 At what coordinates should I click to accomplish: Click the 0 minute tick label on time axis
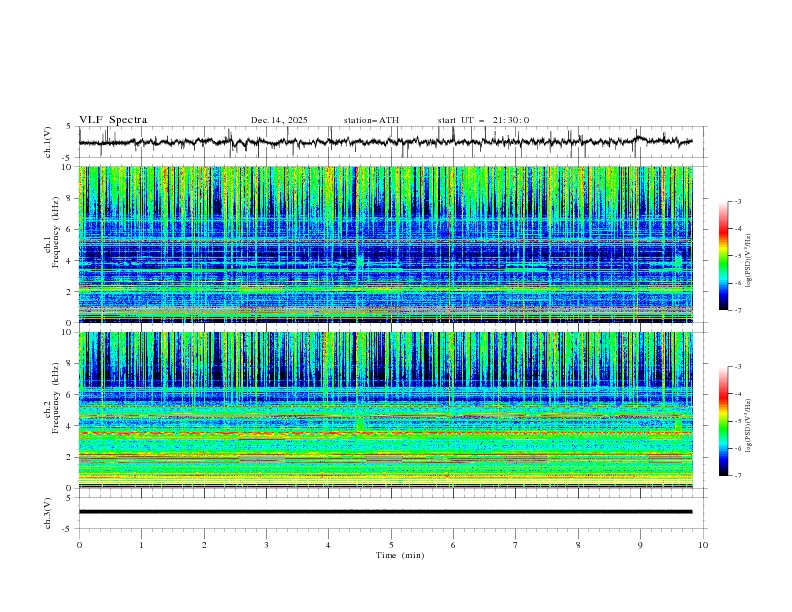79,545
